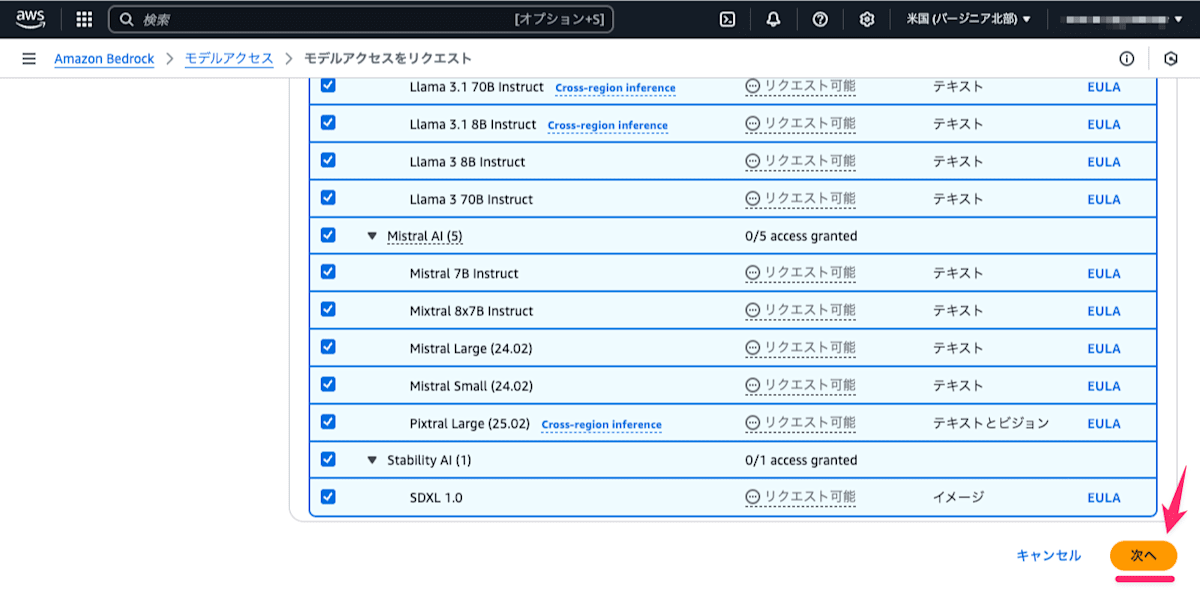Image resolution: width=1200 pixels, height=590 pixels.
Task: Open EULA for SDXL 1.0
Action: point(1104,498)
